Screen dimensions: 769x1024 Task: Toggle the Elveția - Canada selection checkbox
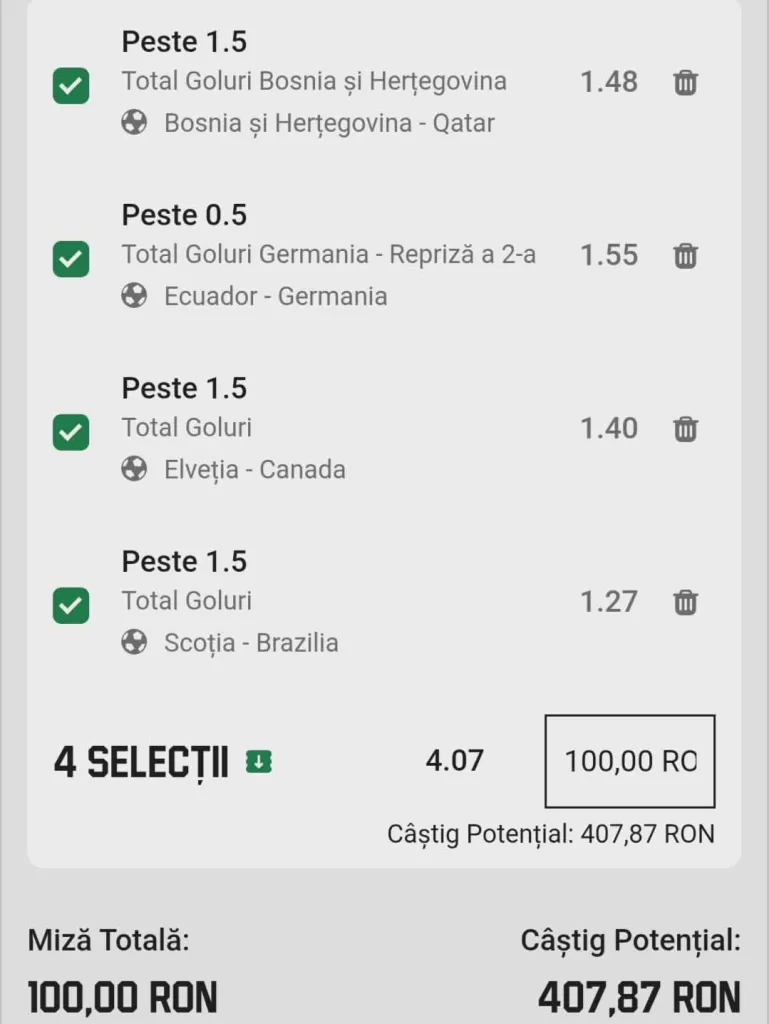[x=71, y=432]
